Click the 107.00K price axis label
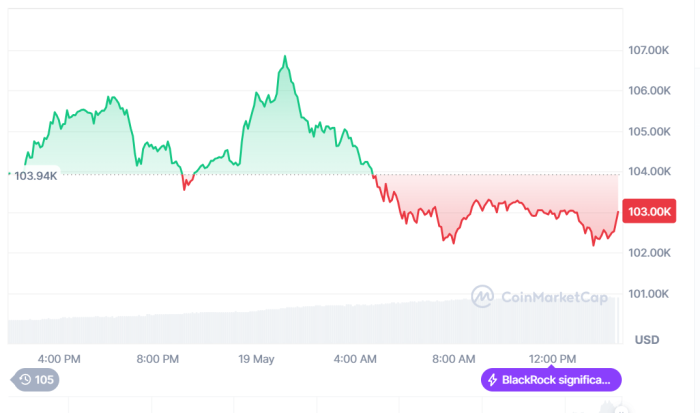The image size is (700, 413). [x=648, y=50]
